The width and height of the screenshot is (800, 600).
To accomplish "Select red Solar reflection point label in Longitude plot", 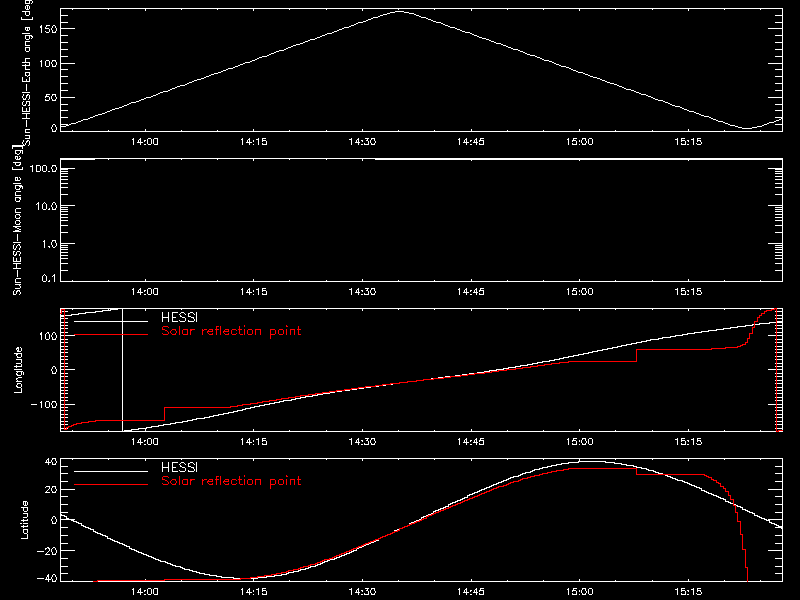I will click(231, 331).
